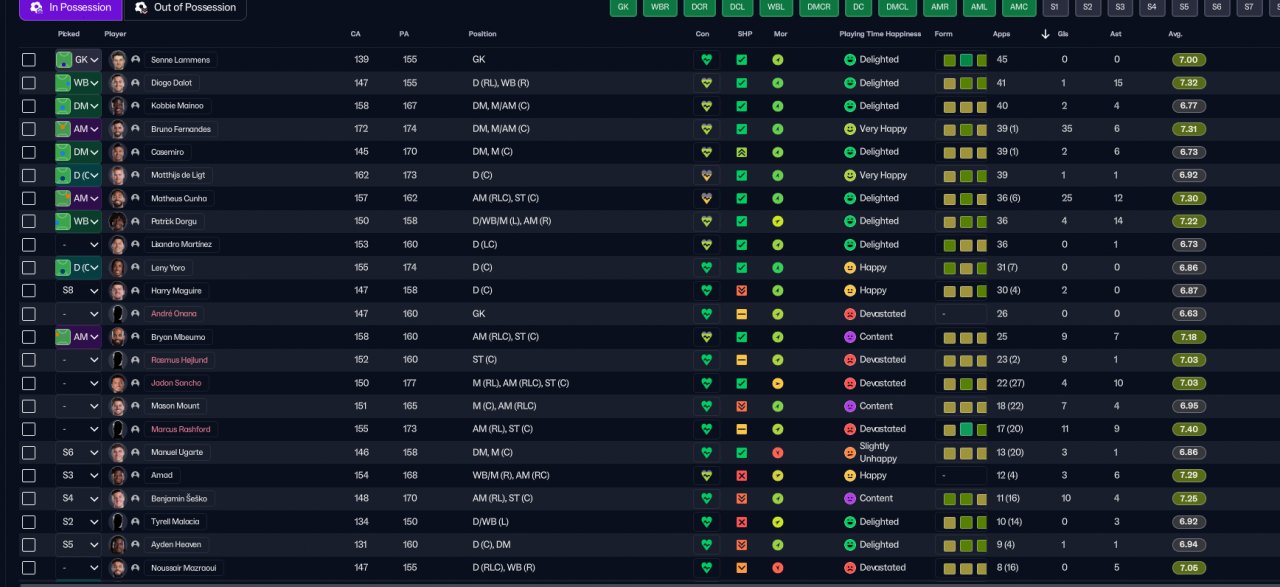The image size is (1280, 587).
Task: Click Benjamin Šeško's morale icon
Action: click(x=777, y=499)
